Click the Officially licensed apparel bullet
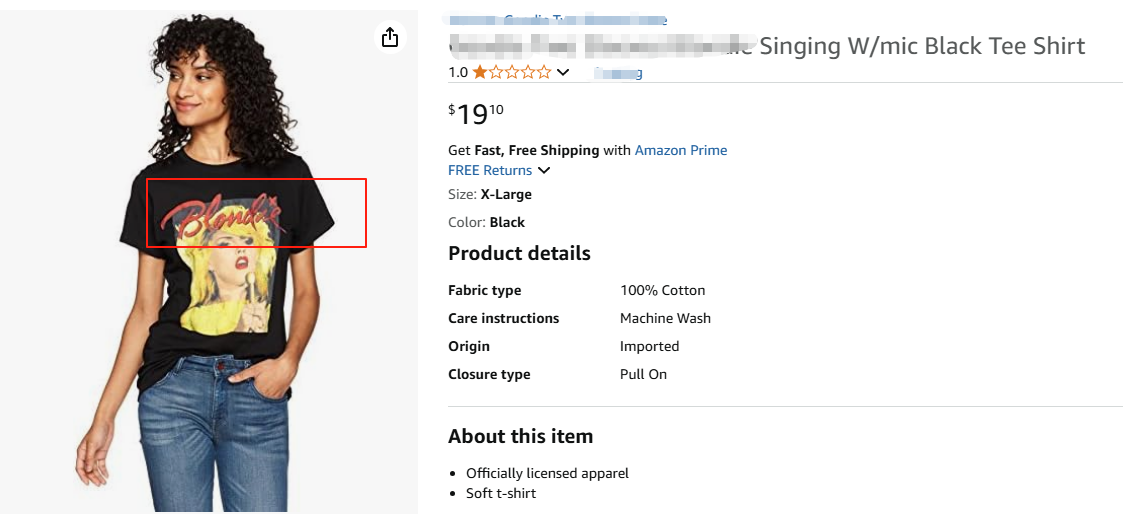The image size is (1138, 520). pyautogui.click(x=547, y=473)
